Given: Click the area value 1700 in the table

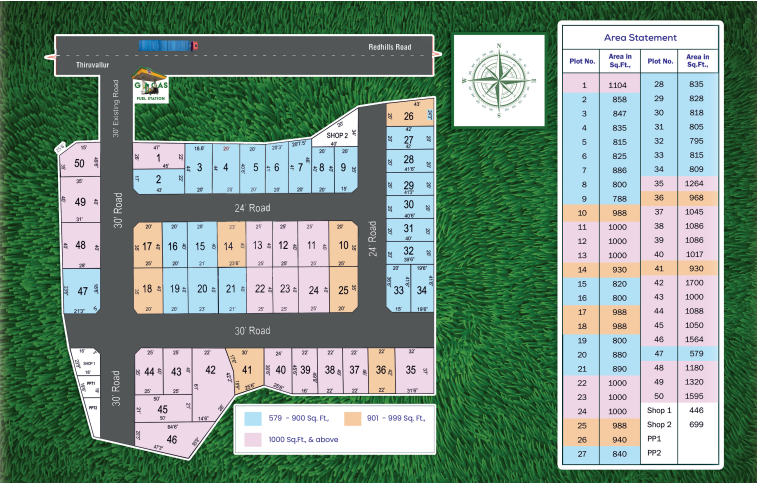Looking at the screenshot, I should [x=697, y=284].
